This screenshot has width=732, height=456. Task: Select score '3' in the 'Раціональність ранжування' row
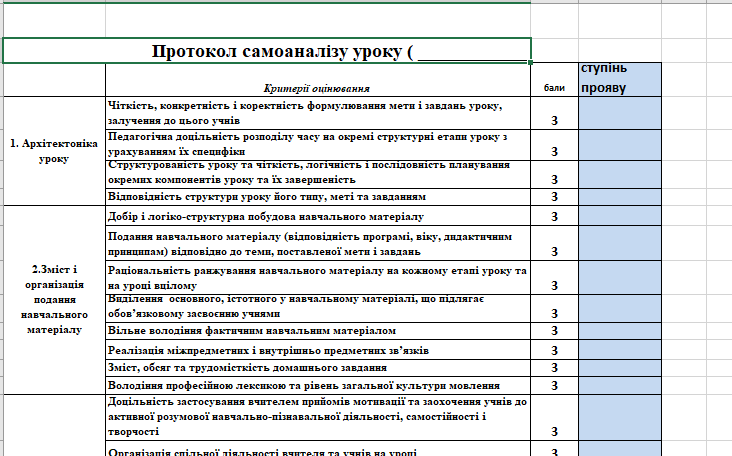coord(554,277)
